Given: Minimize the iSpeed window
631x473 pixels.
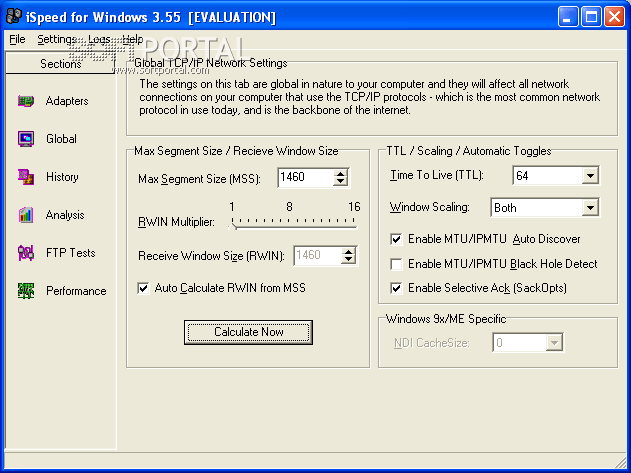Looking at the screenshot, I should pyautogui.click(x=568, y=17).
